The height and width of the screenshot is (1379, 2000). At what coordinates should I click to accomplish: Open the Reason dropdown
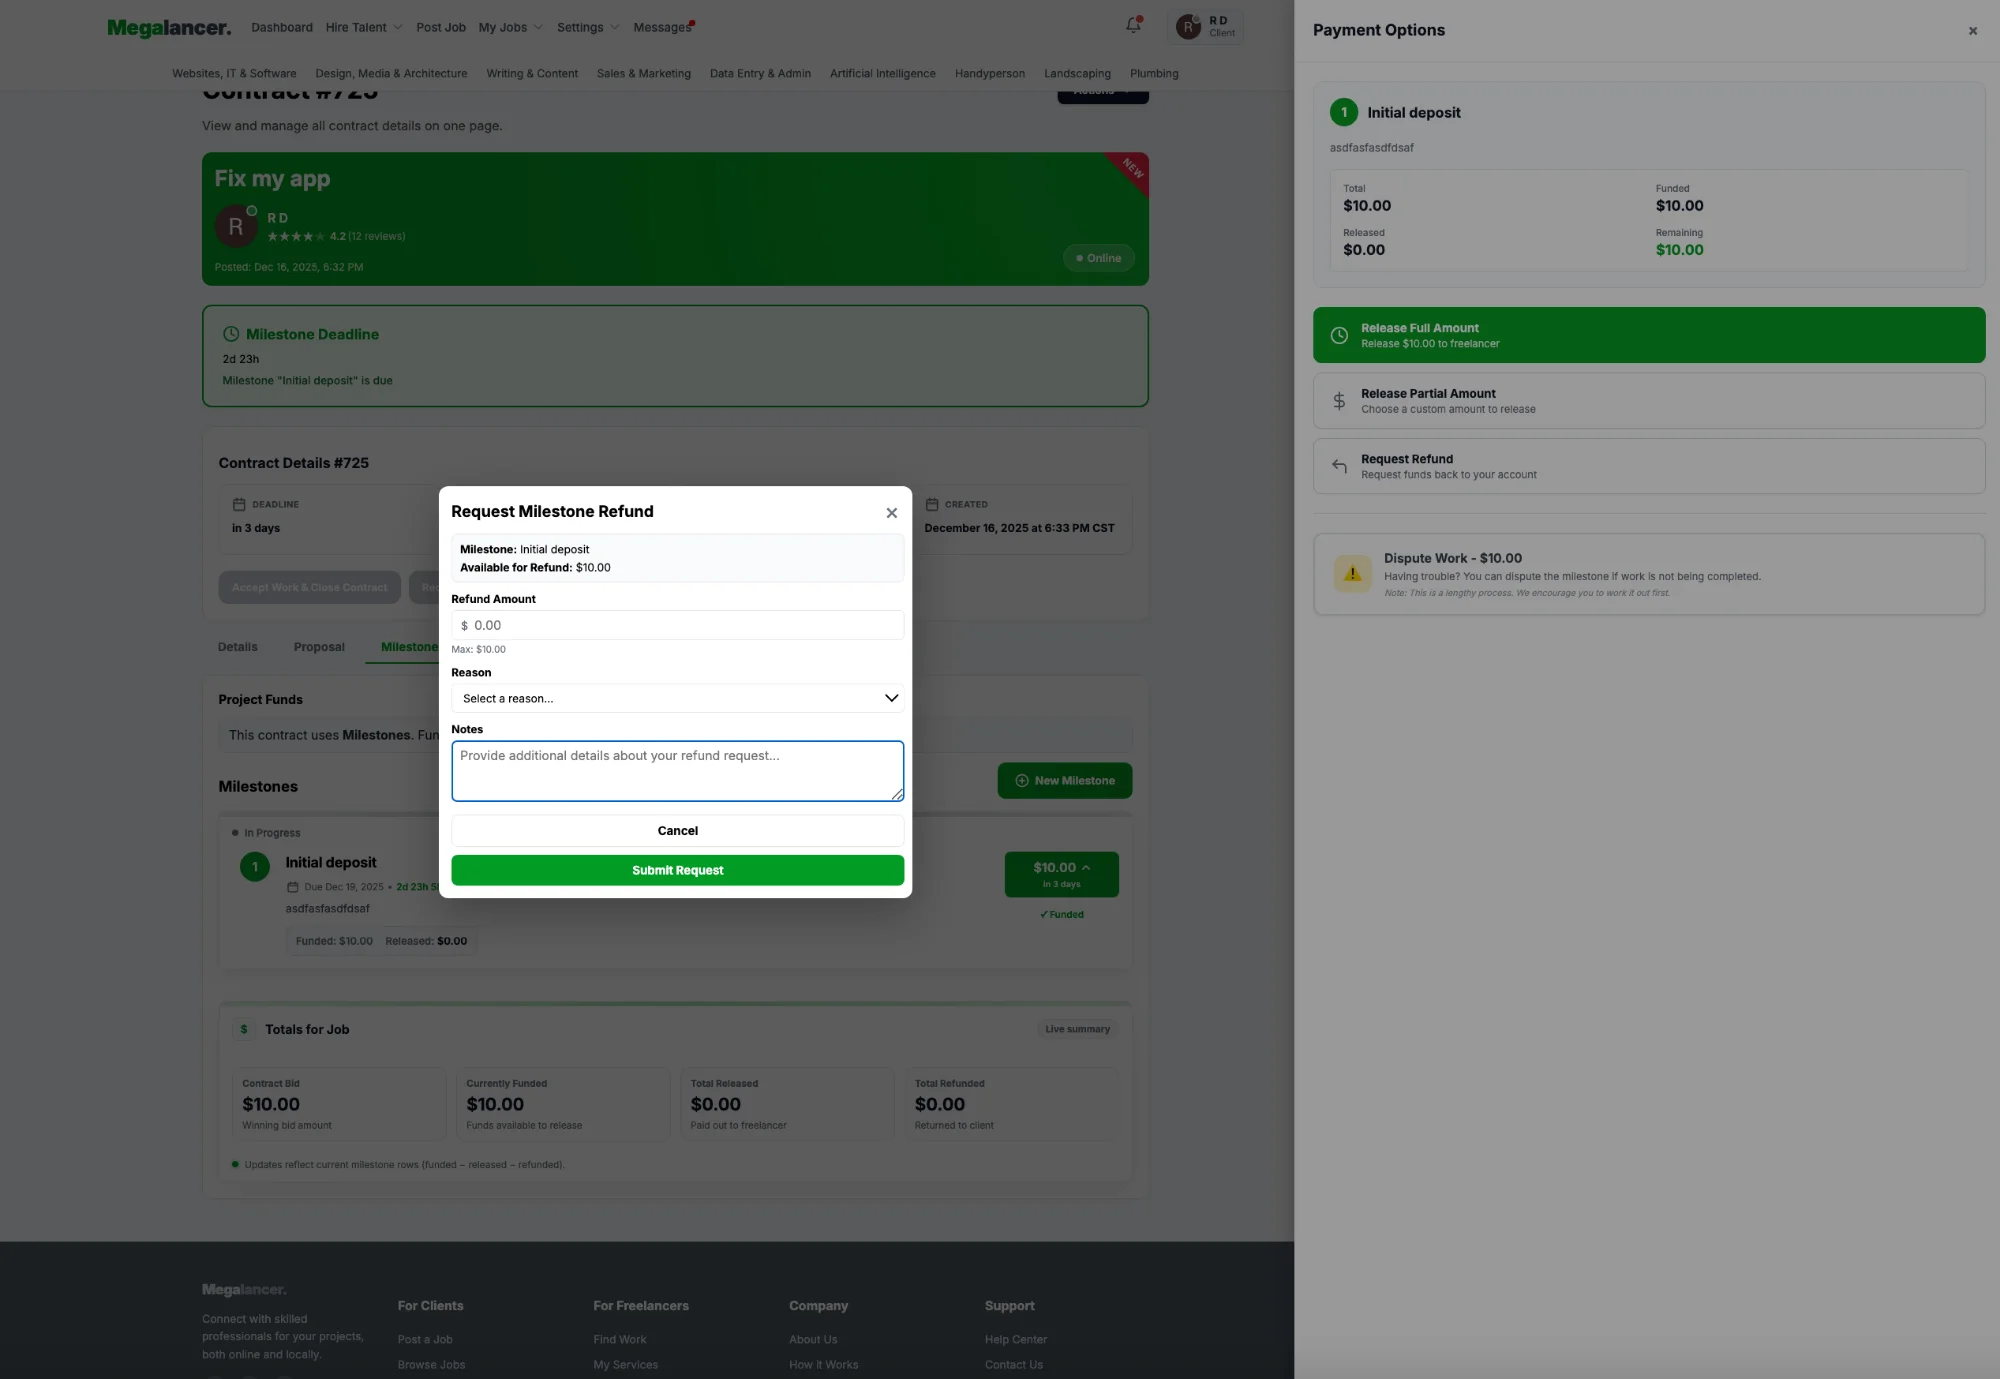coord(677,698)
